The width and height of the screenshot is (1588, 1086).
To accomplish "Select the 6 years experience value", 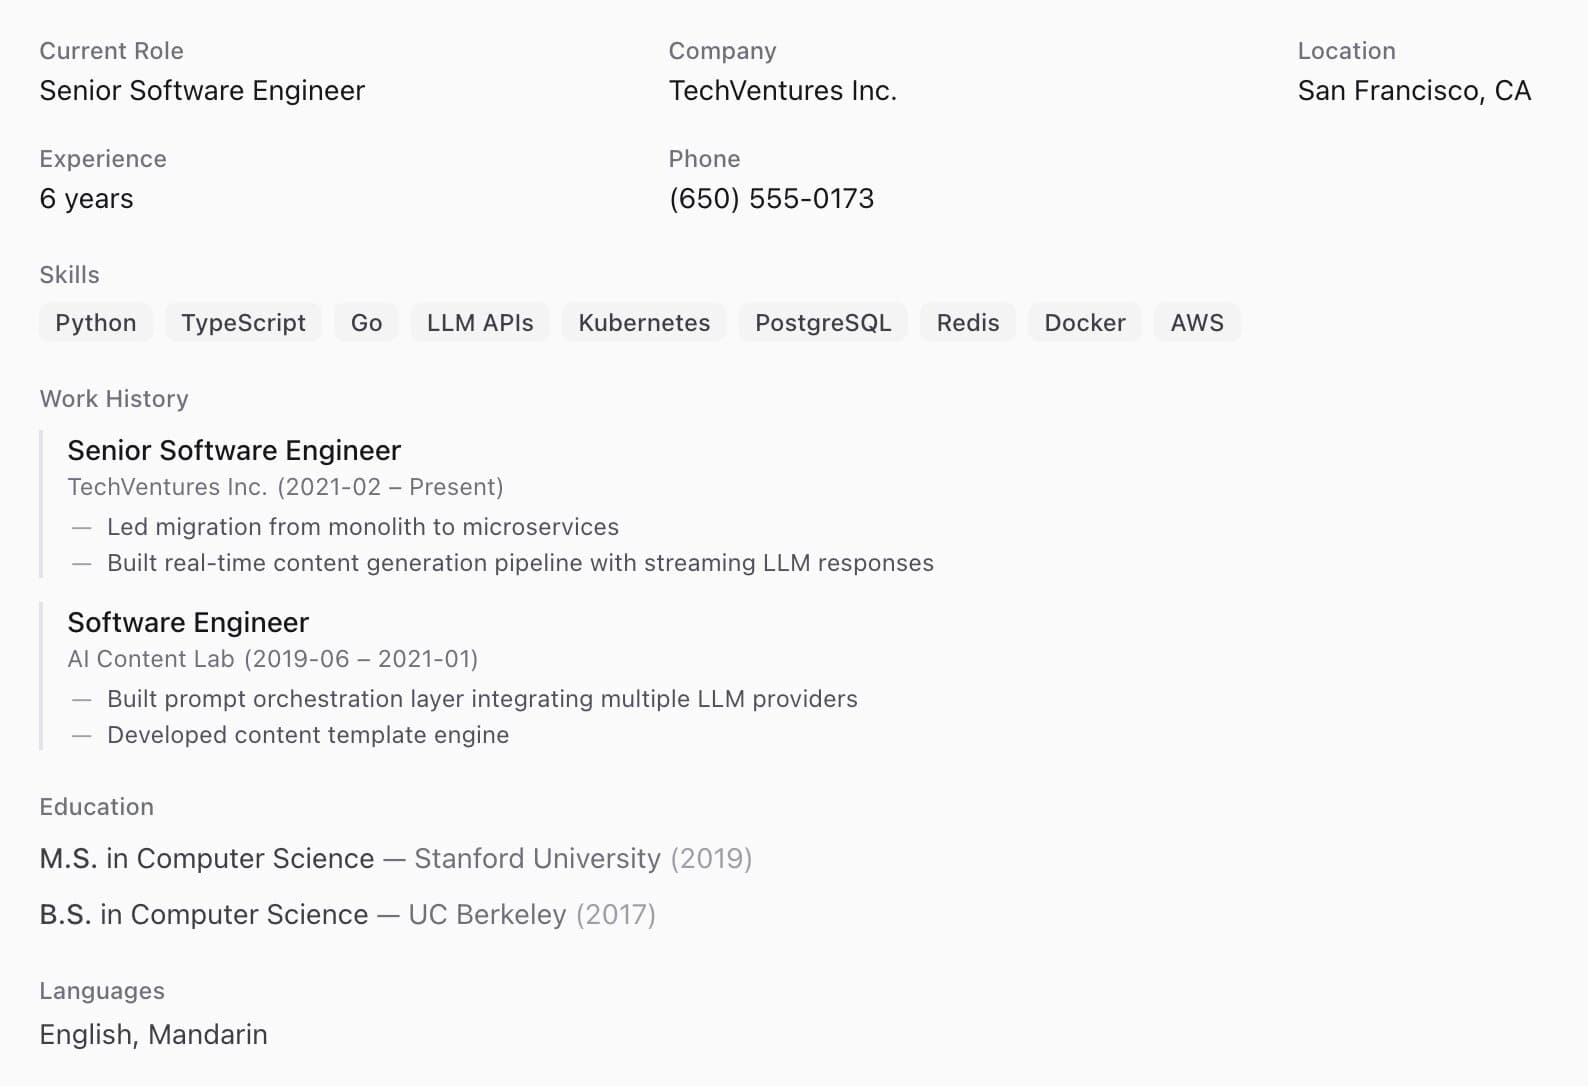I will (86, 199).
